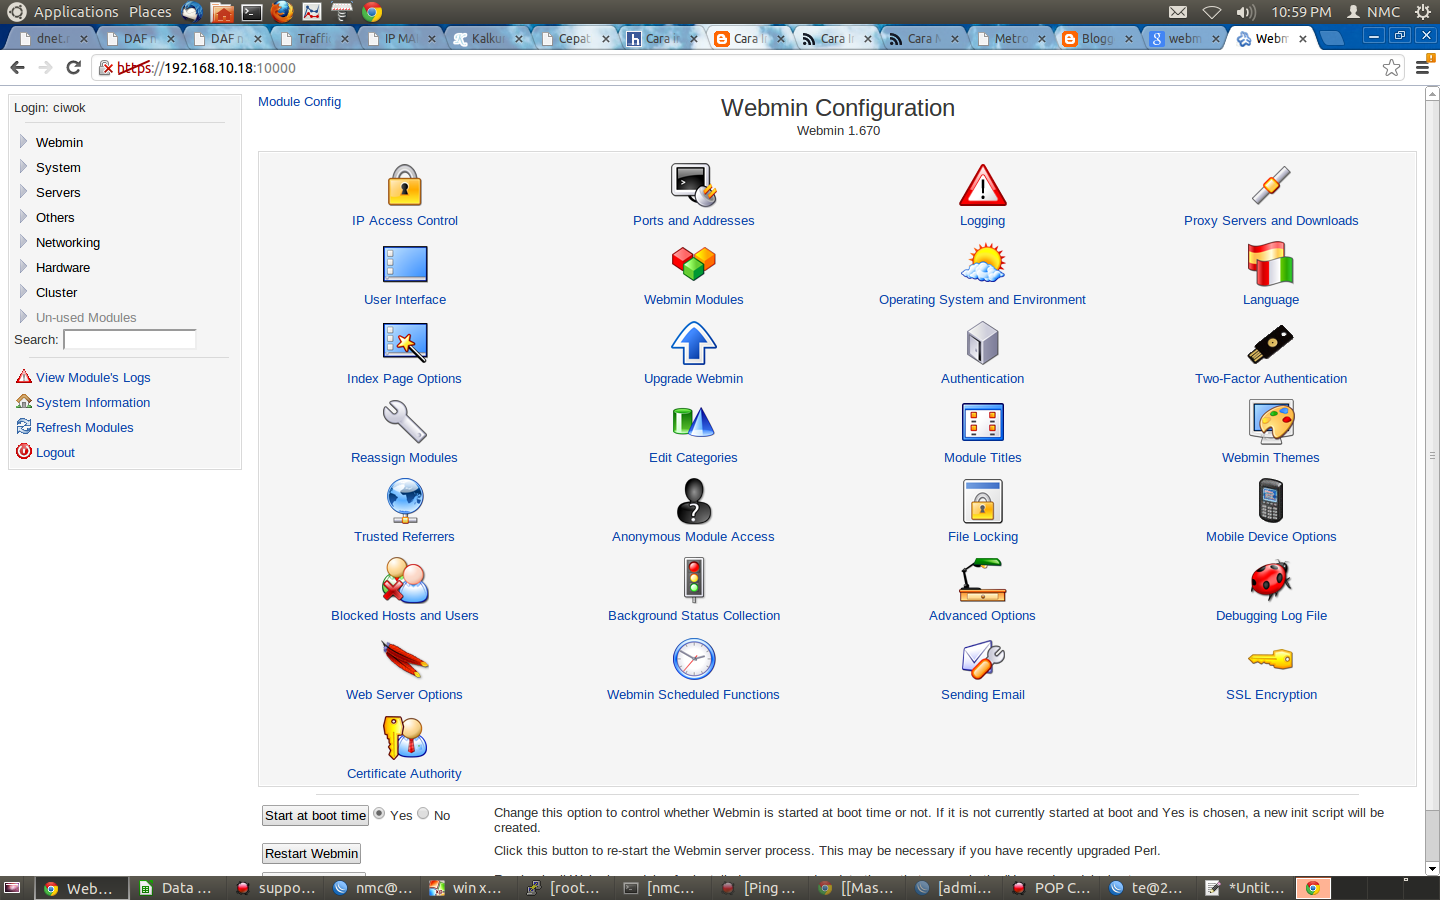Open Debugging Log File ladybug icon
The image size is (1440, 900).
1271,580
